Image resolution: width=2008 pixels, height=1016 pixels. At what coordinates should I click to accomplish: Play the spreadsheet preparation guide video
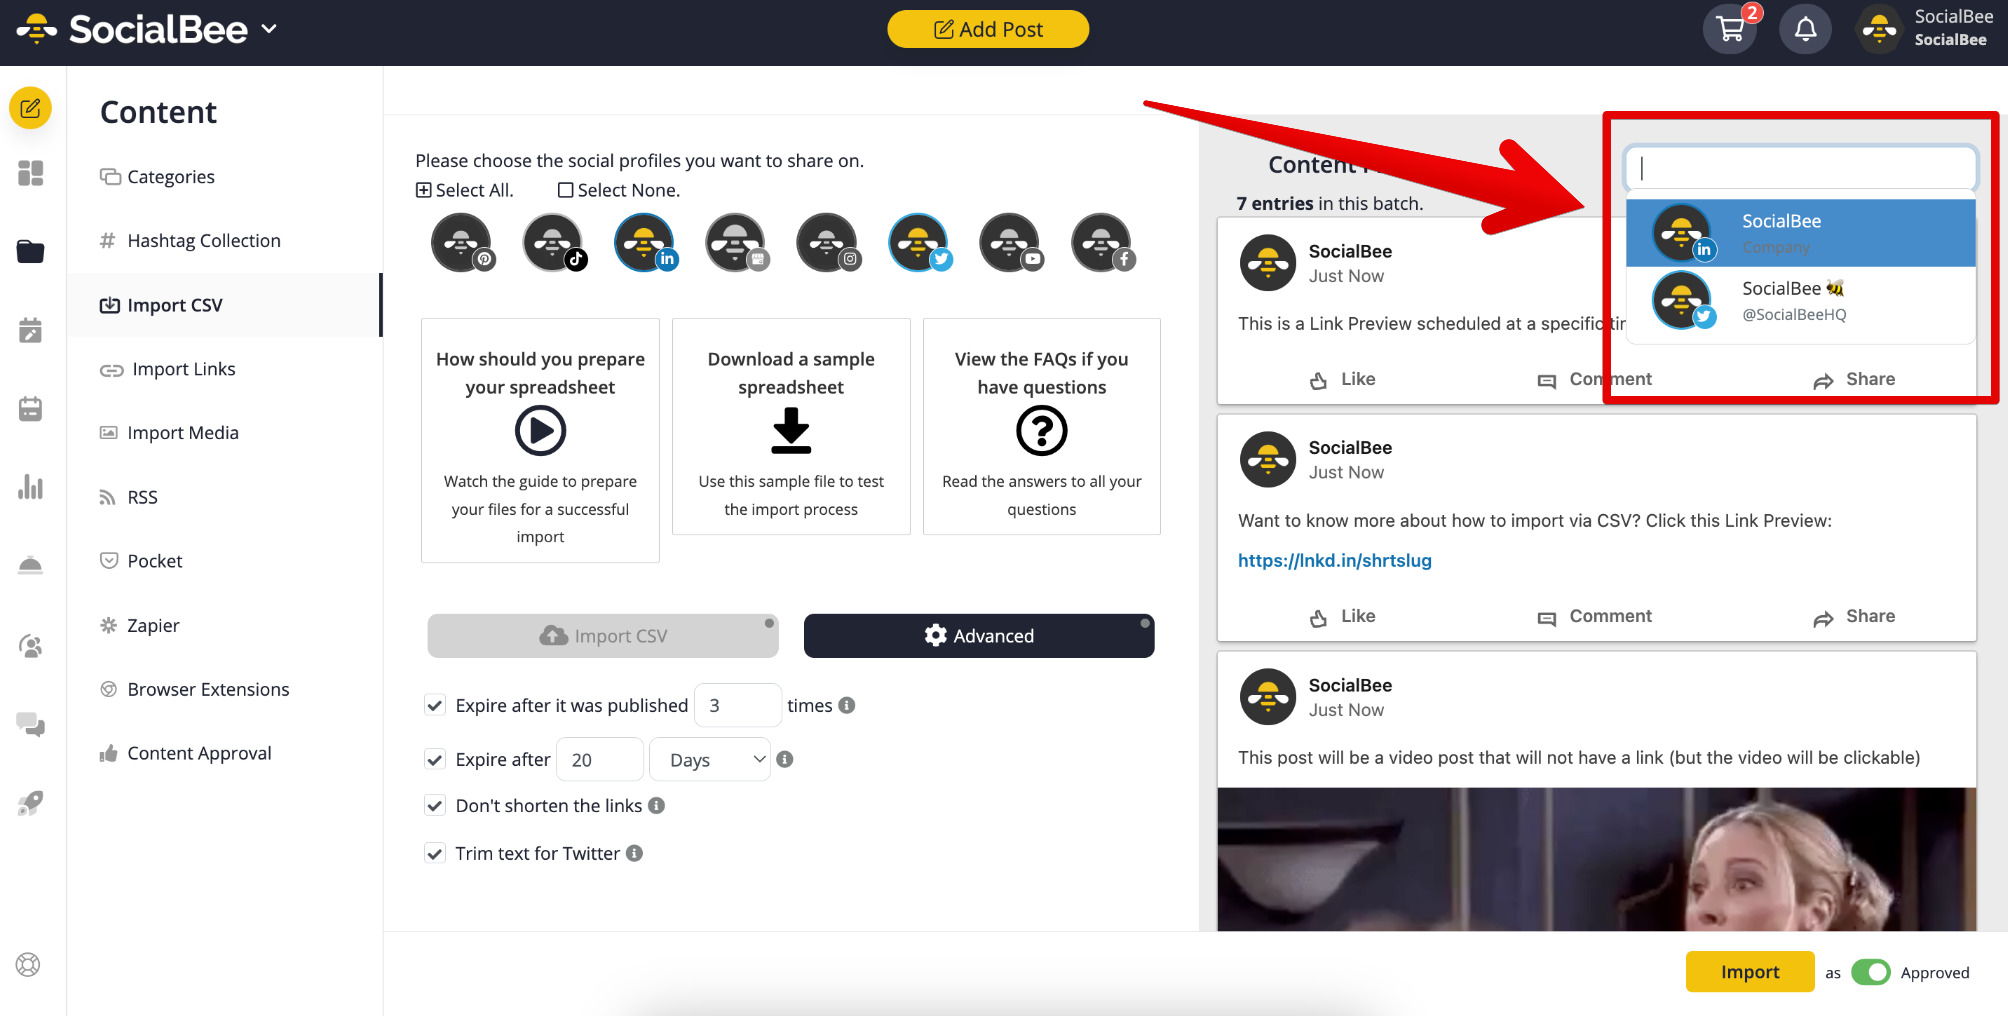540,431
